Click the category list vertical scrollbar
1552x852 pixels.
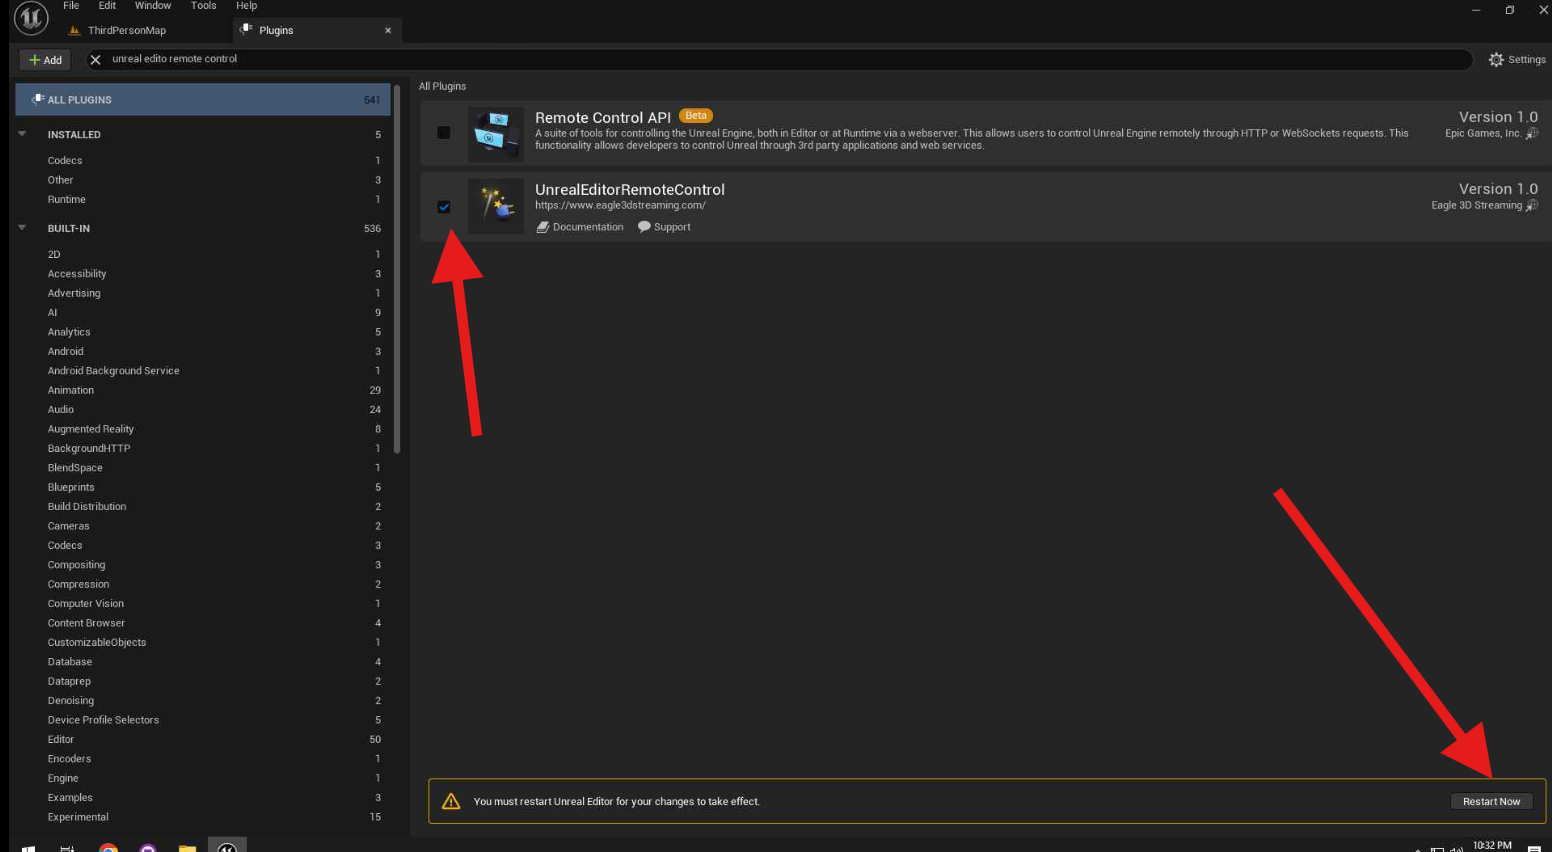click(397, 270)
